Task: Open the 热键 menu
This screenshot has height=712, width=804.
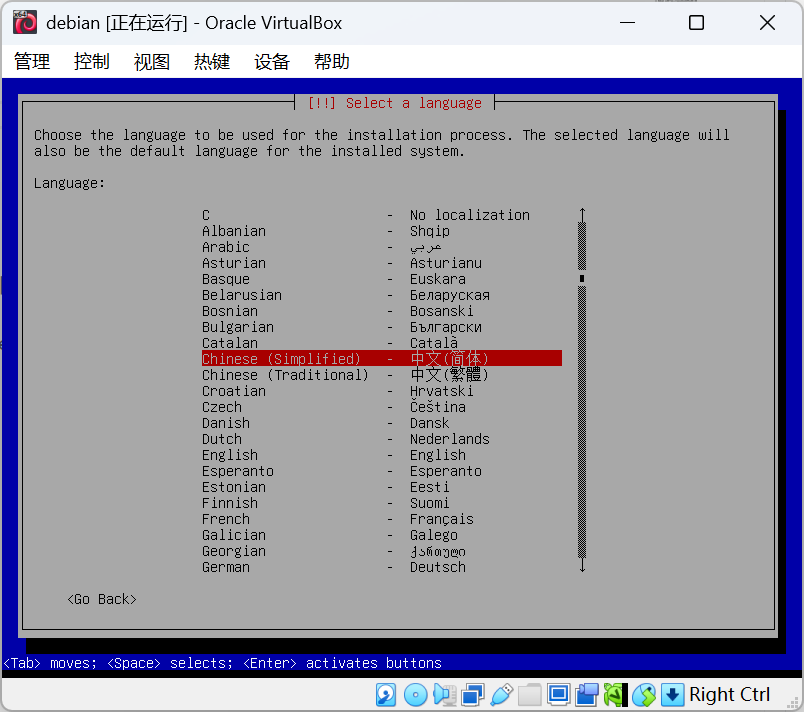Action: coord(212,62)
